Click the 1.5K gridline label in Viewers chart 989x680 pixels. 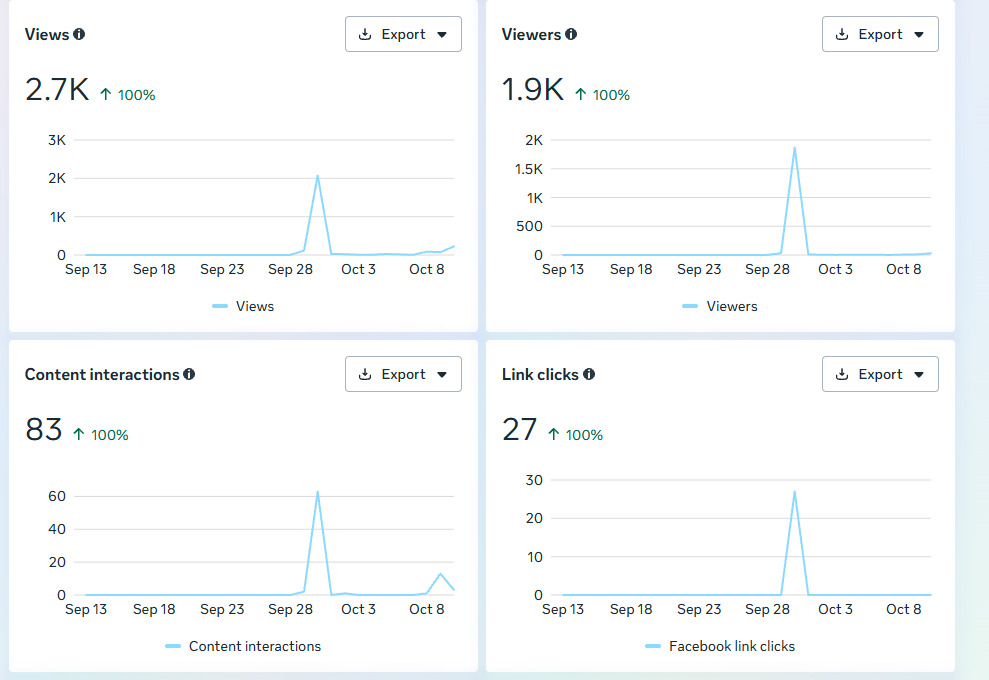click(529, 169)
